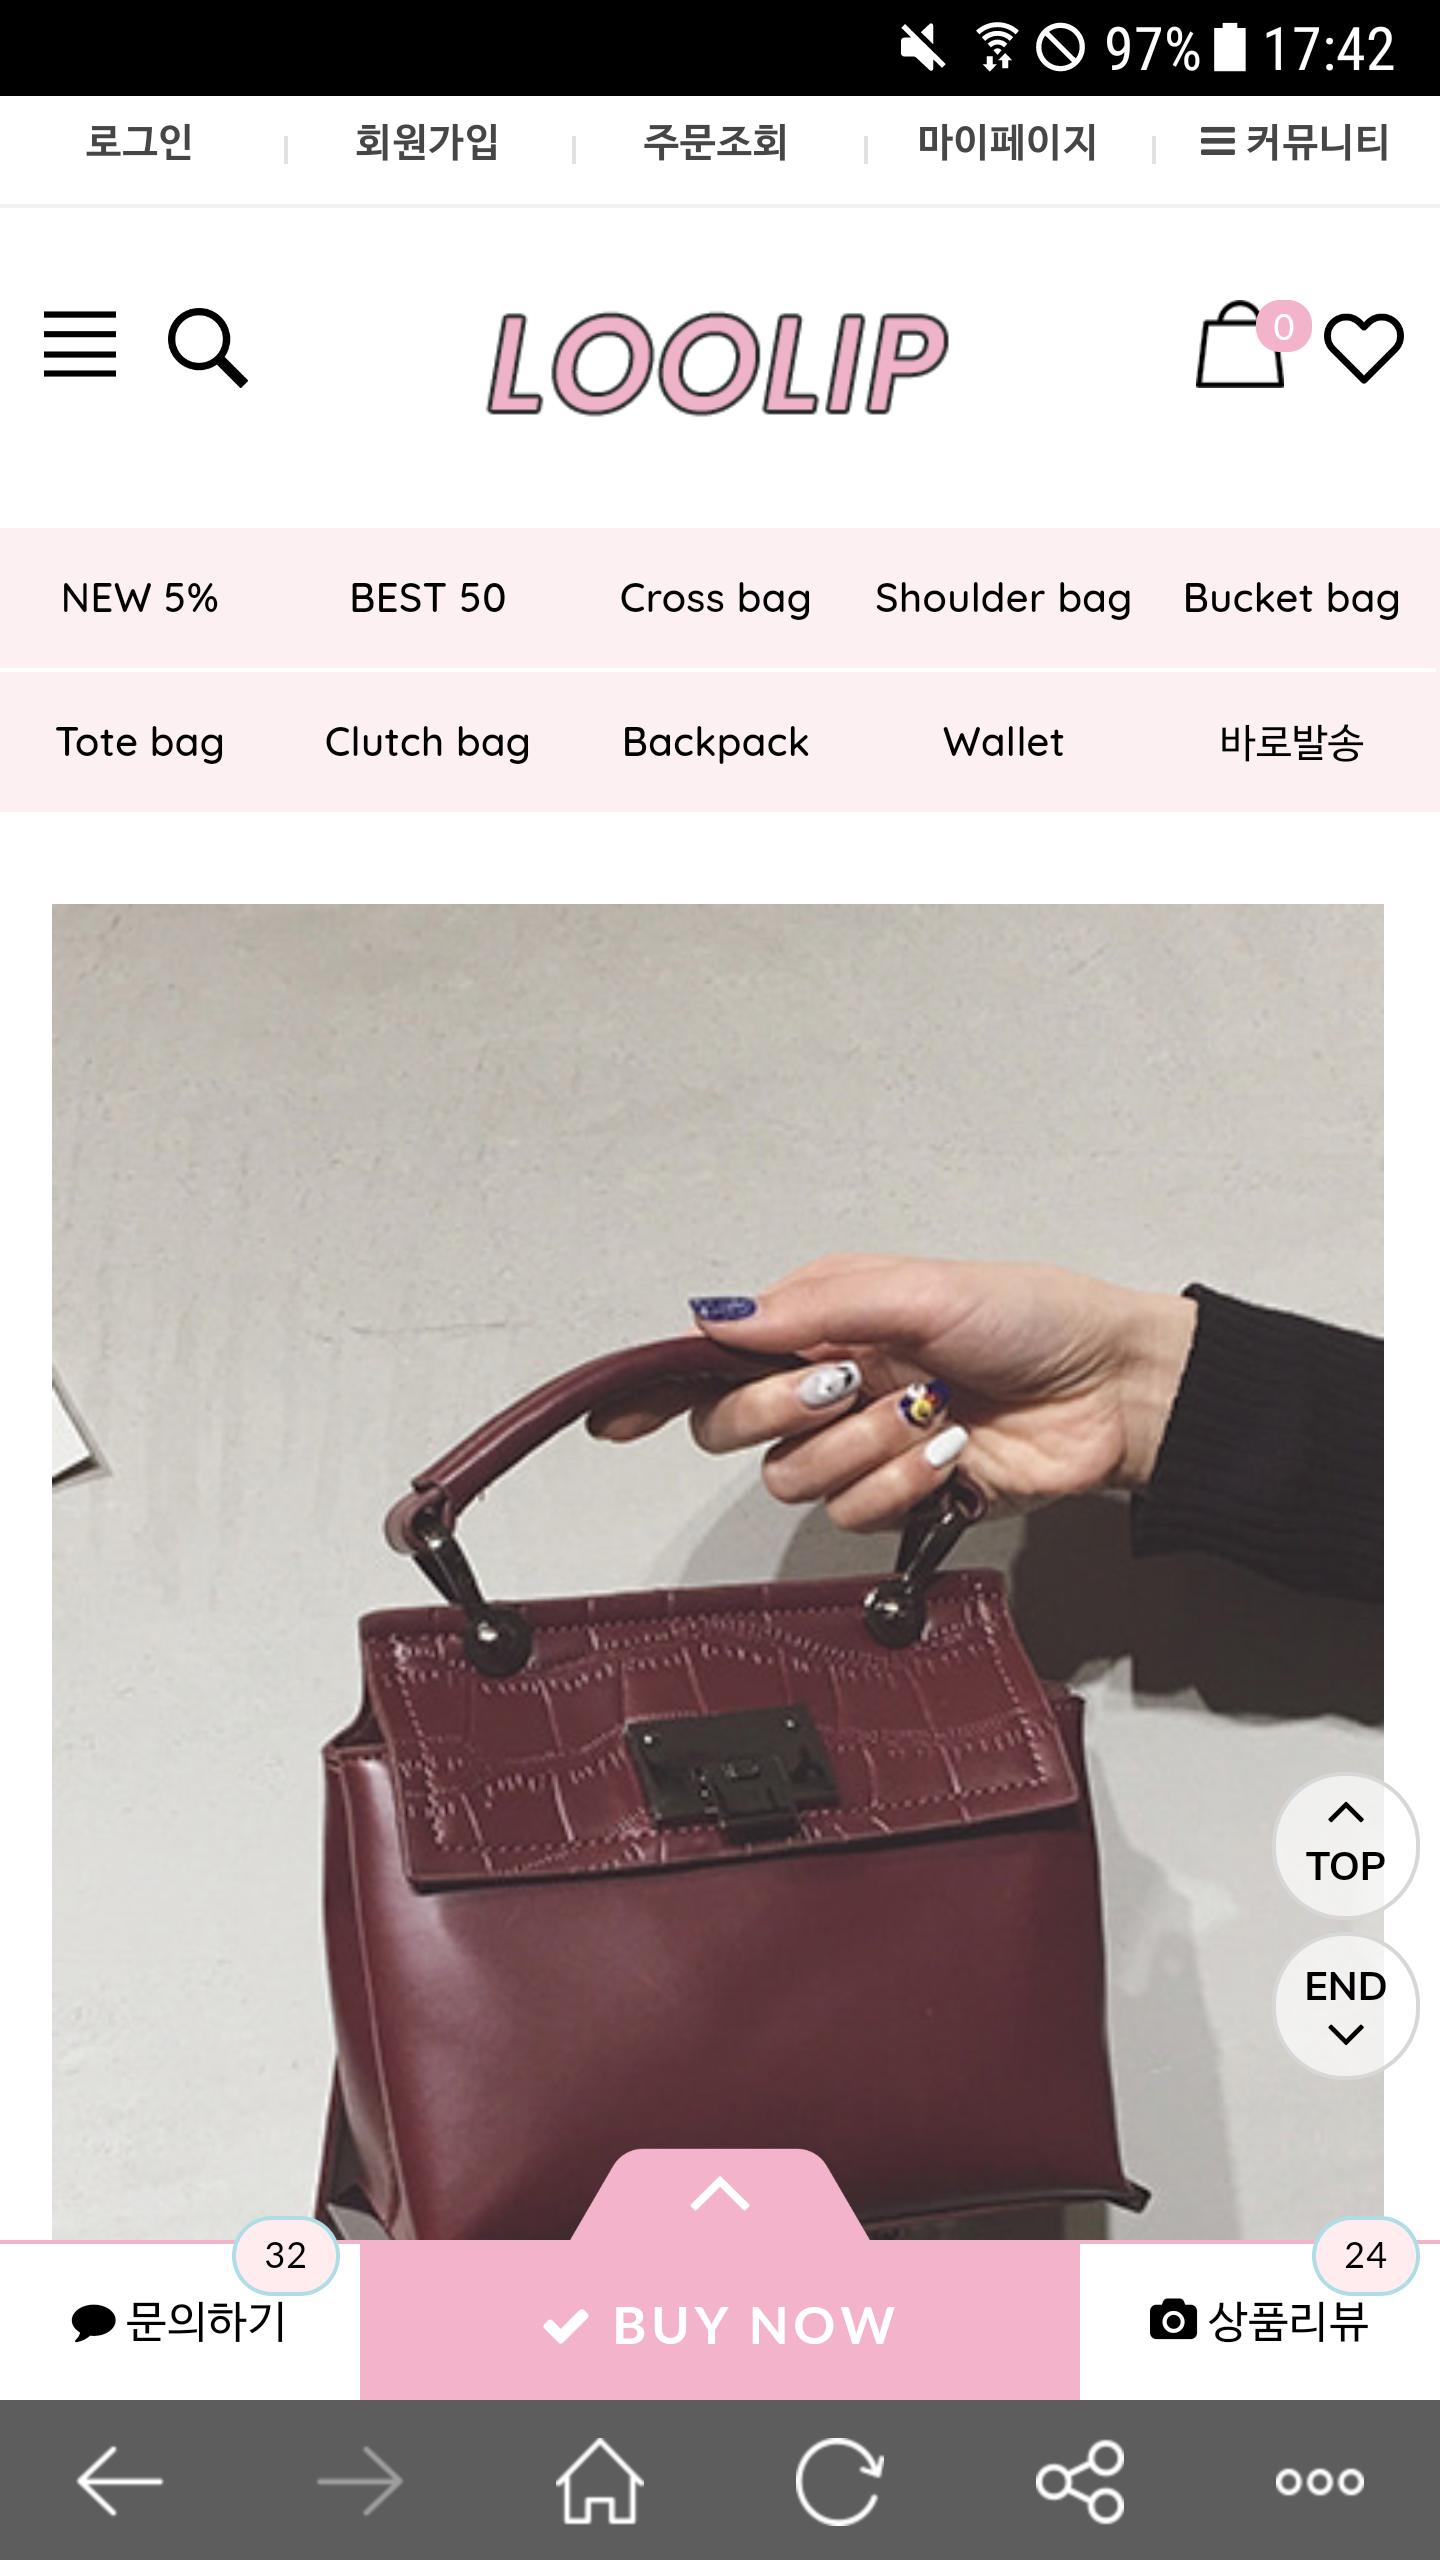The width and height of the screenshot is (1440, 2560).
Task: Tap the BUY NOW button
Action: click(720, 2325)
